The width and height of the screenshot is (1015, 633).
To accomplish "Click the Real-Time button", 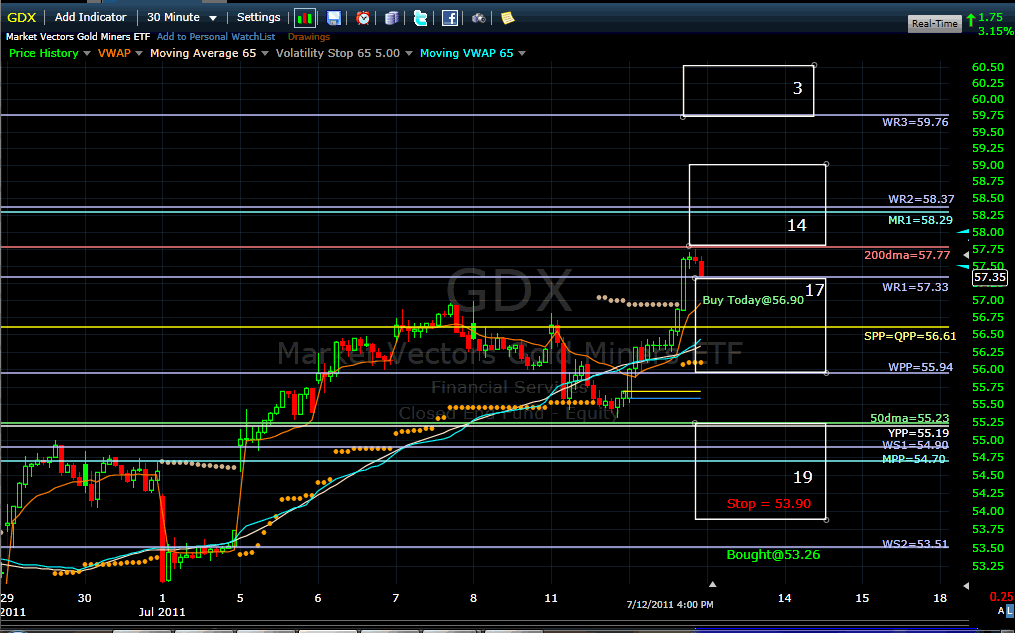I will click(x=934, y=23).
